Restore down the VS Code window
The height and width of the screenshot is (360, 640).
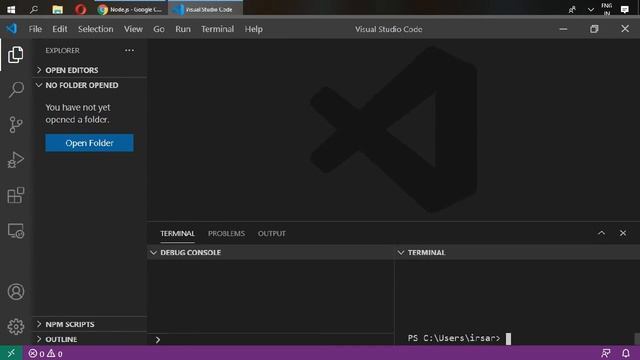pyautogui.click(x=594, y=29)
